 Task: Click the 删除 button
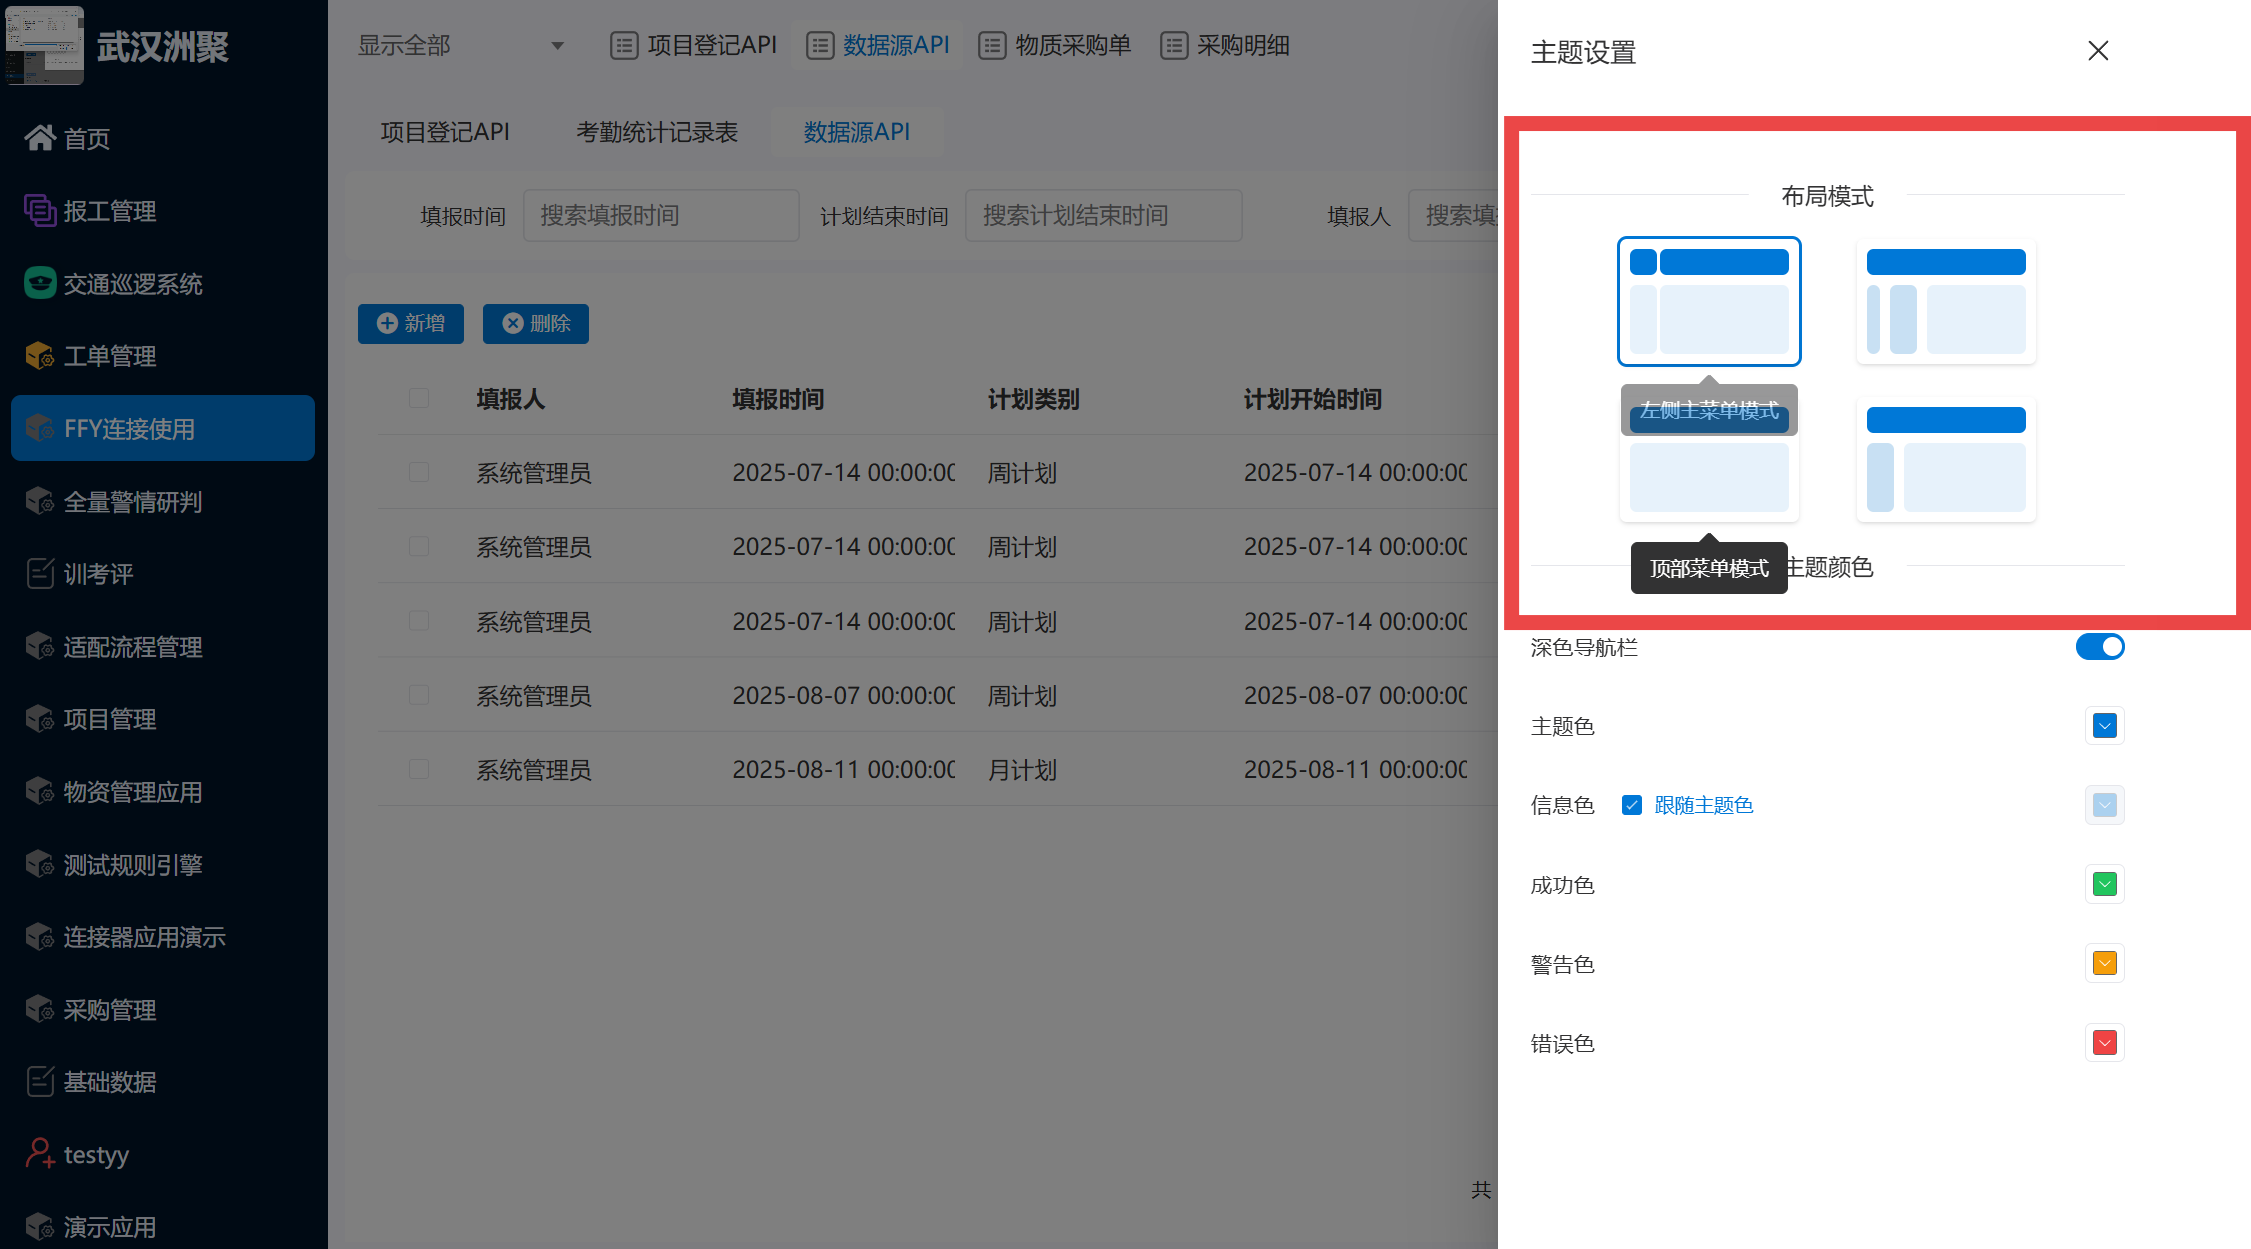tap(536, 324)
